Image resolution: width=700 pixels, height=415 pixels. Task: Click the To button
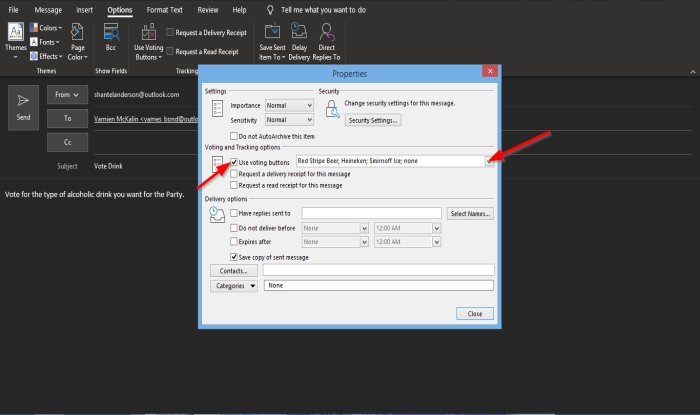click(67, 118)
